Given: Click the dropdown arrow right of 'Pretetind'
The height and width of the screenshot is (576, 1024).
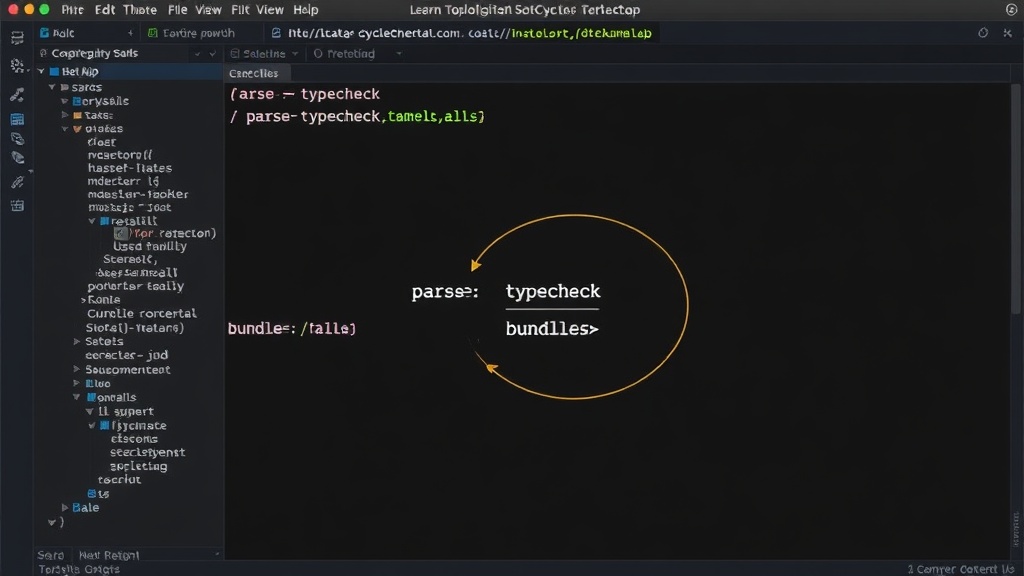Looking at the screenshot, I should click(x=398, y=54).
